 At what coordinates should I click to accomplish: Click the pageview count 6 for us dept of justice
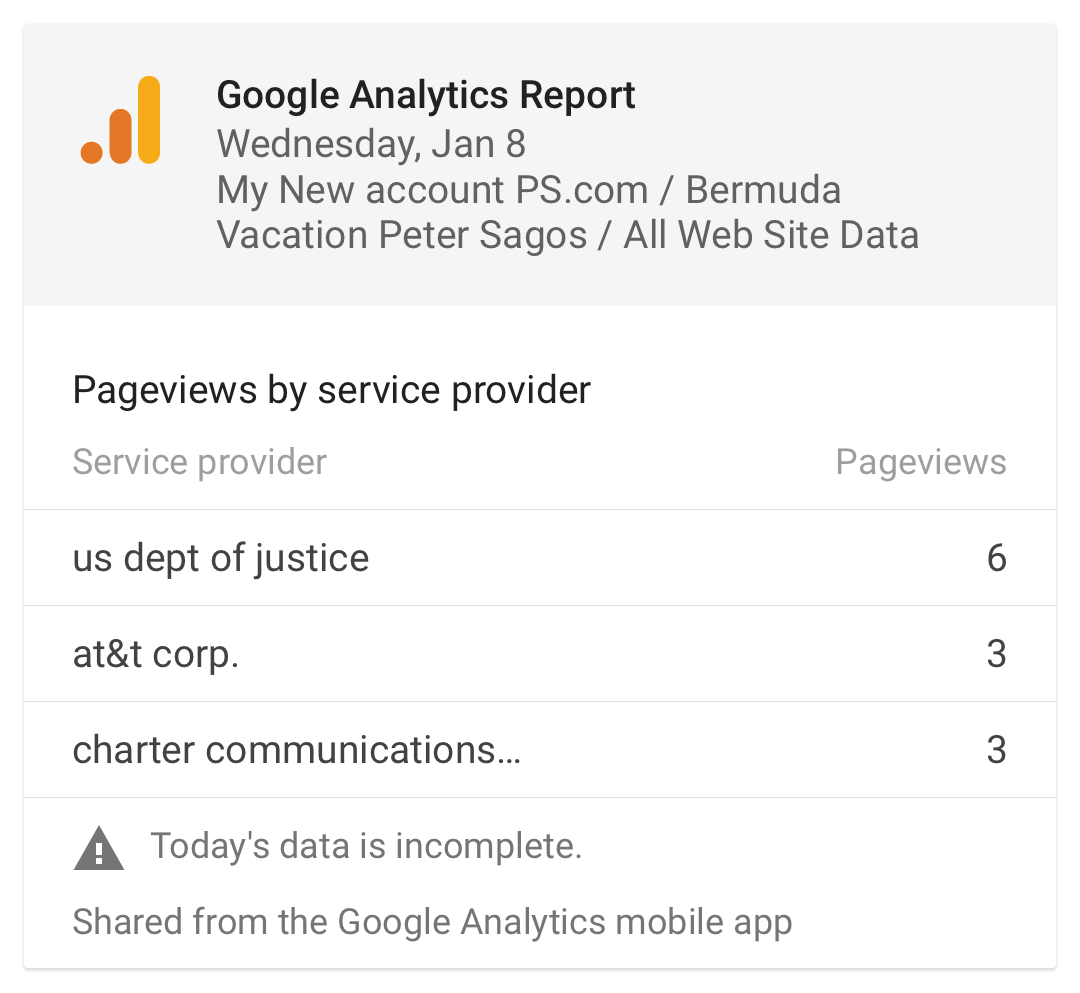click(x=997, y=558)
